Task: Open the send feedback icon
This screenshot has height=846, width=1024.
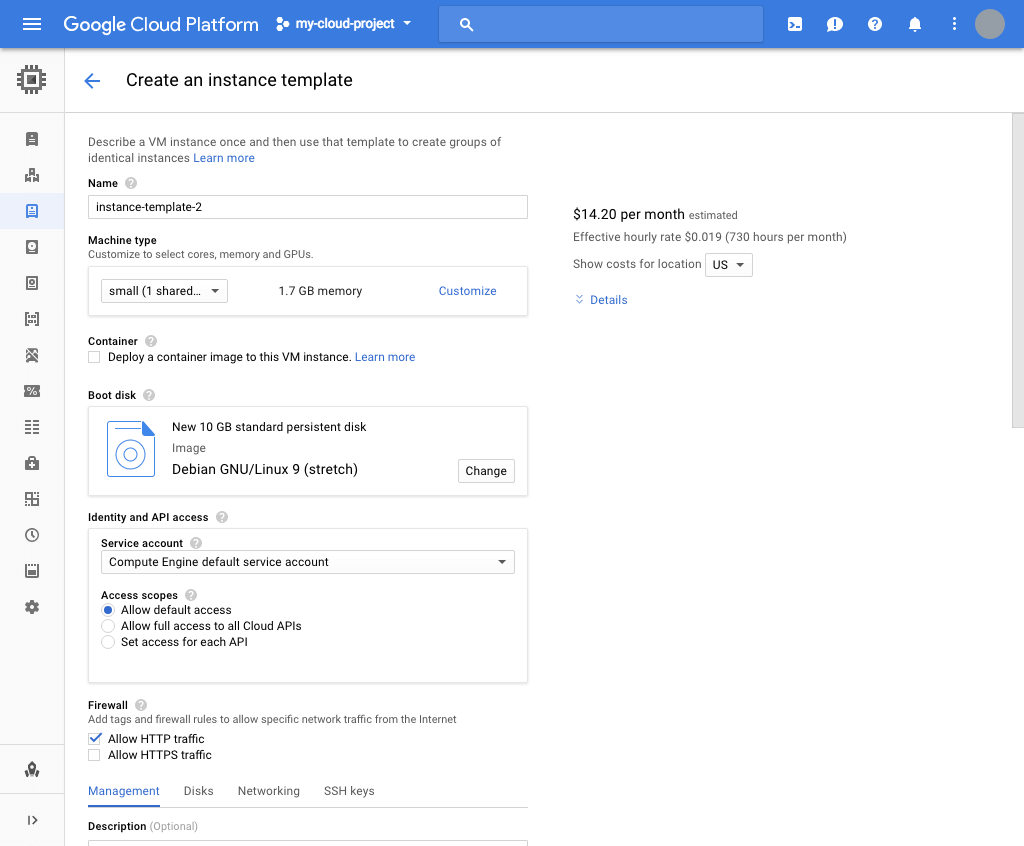Action: (835, 24)
